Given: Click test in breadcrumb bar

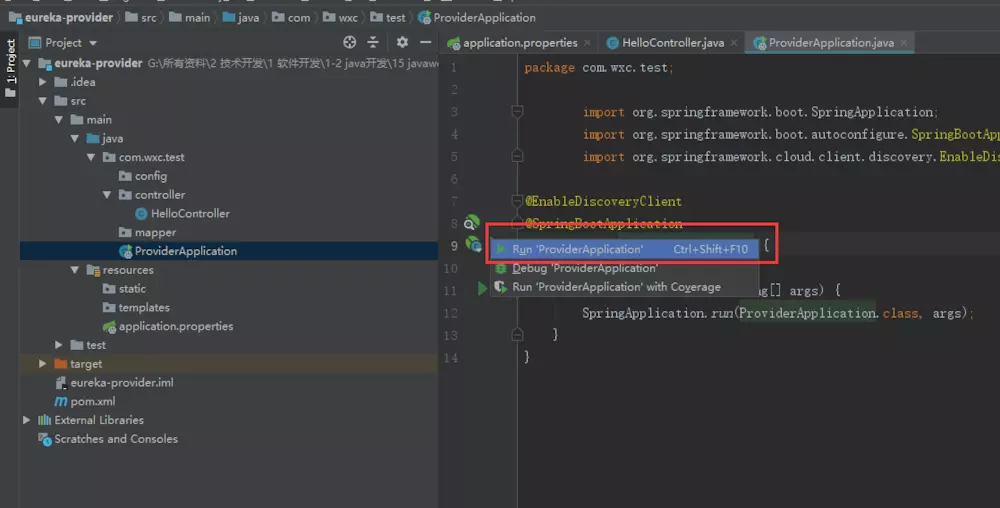Looking at the screenshot, I should coord(388,17).
